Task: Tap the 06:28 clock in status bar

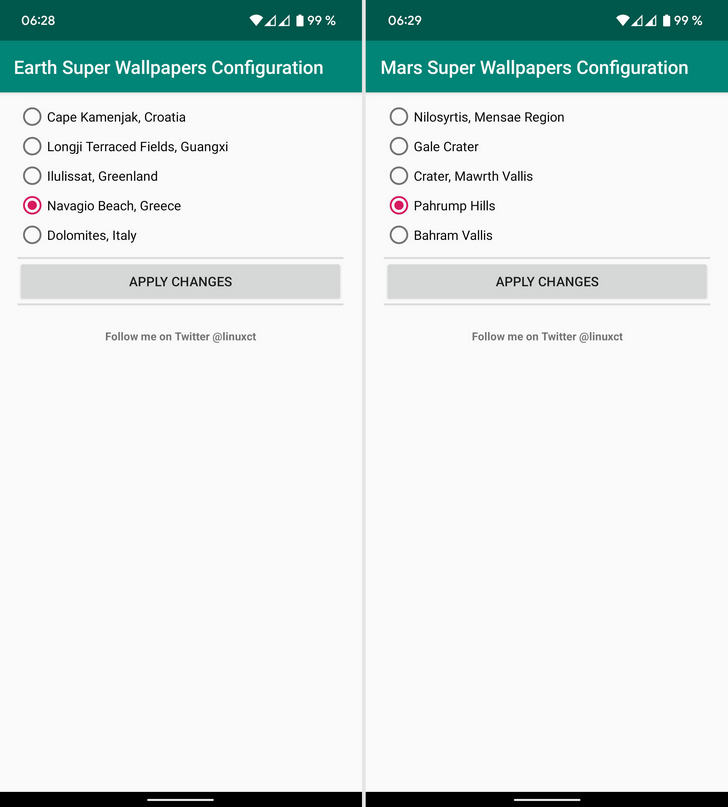Action: pyautogui.click(x=38, y=21)
